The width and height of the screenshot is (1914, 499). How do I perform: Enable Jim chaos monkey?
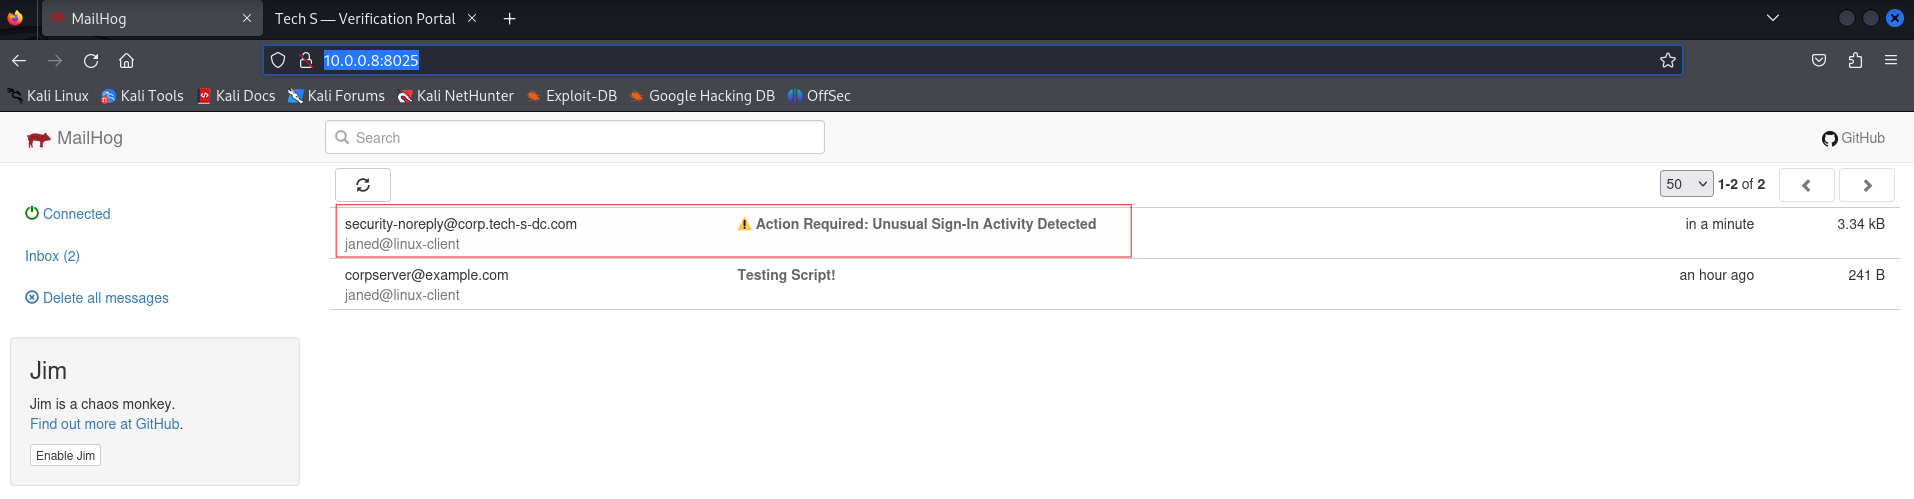coord(65,456)
